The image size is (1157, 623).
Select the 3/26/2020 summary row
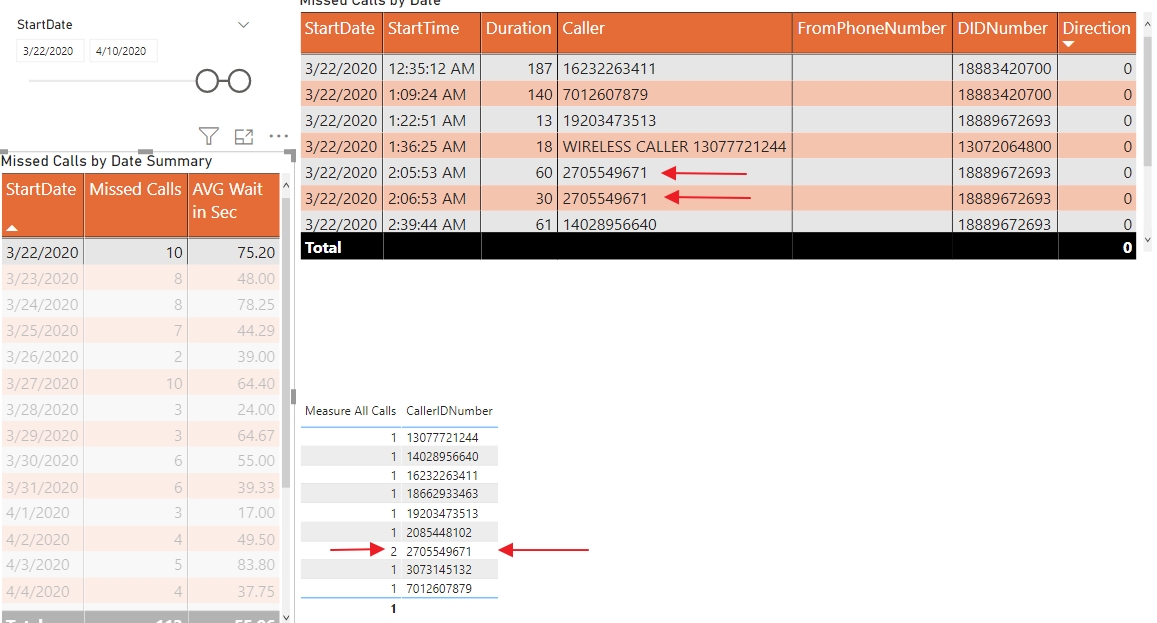click(x=140, y=356)
